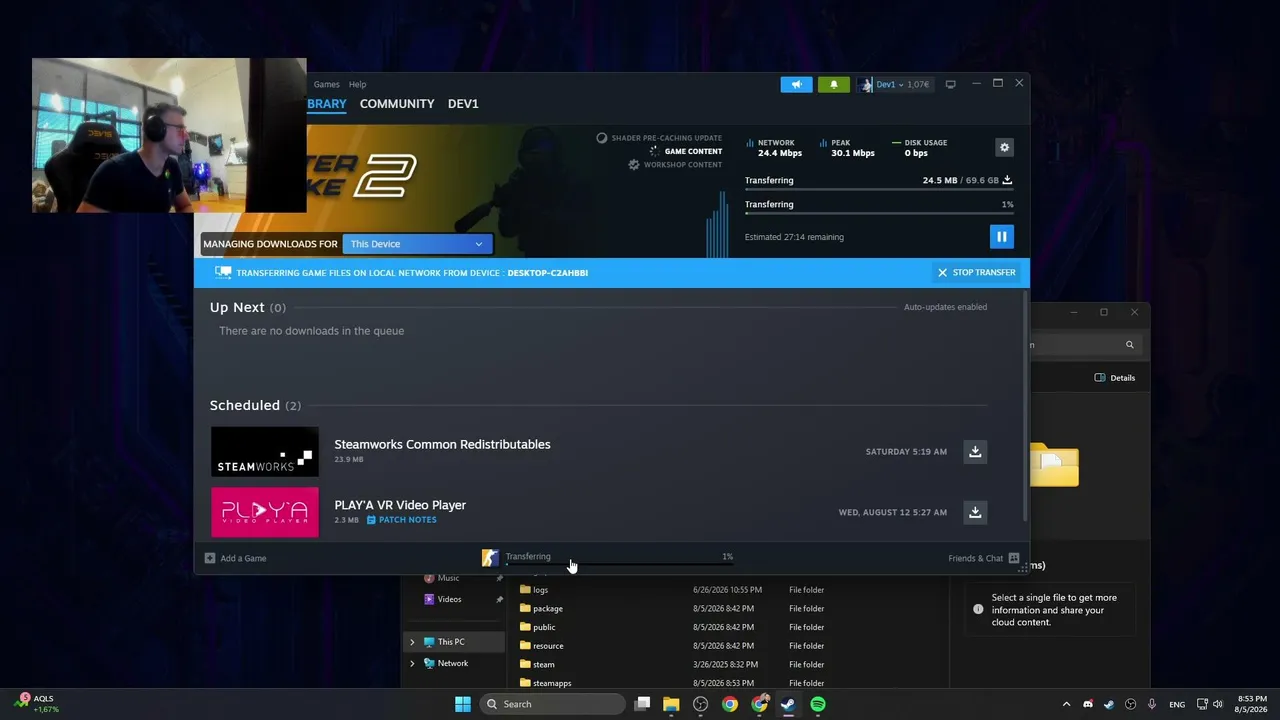Open the taskbar clock showing 8:53 PM
Viewport: 1280px width, 720px height.
click(x=1252, y=704)
